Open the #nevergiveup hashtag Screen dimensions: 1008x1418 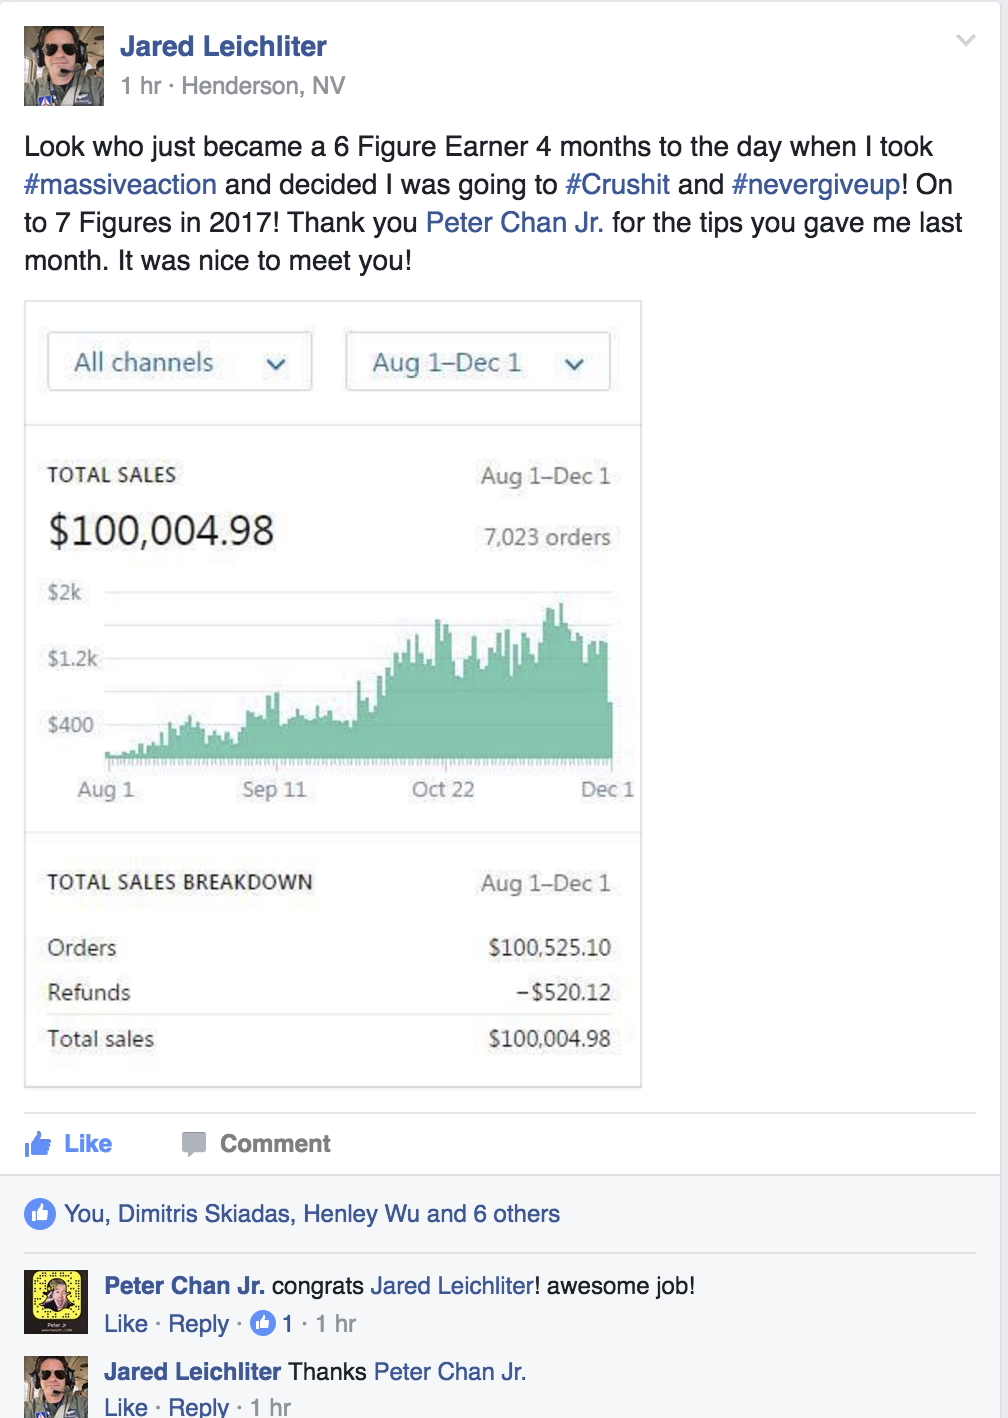[x=816, y=185]
